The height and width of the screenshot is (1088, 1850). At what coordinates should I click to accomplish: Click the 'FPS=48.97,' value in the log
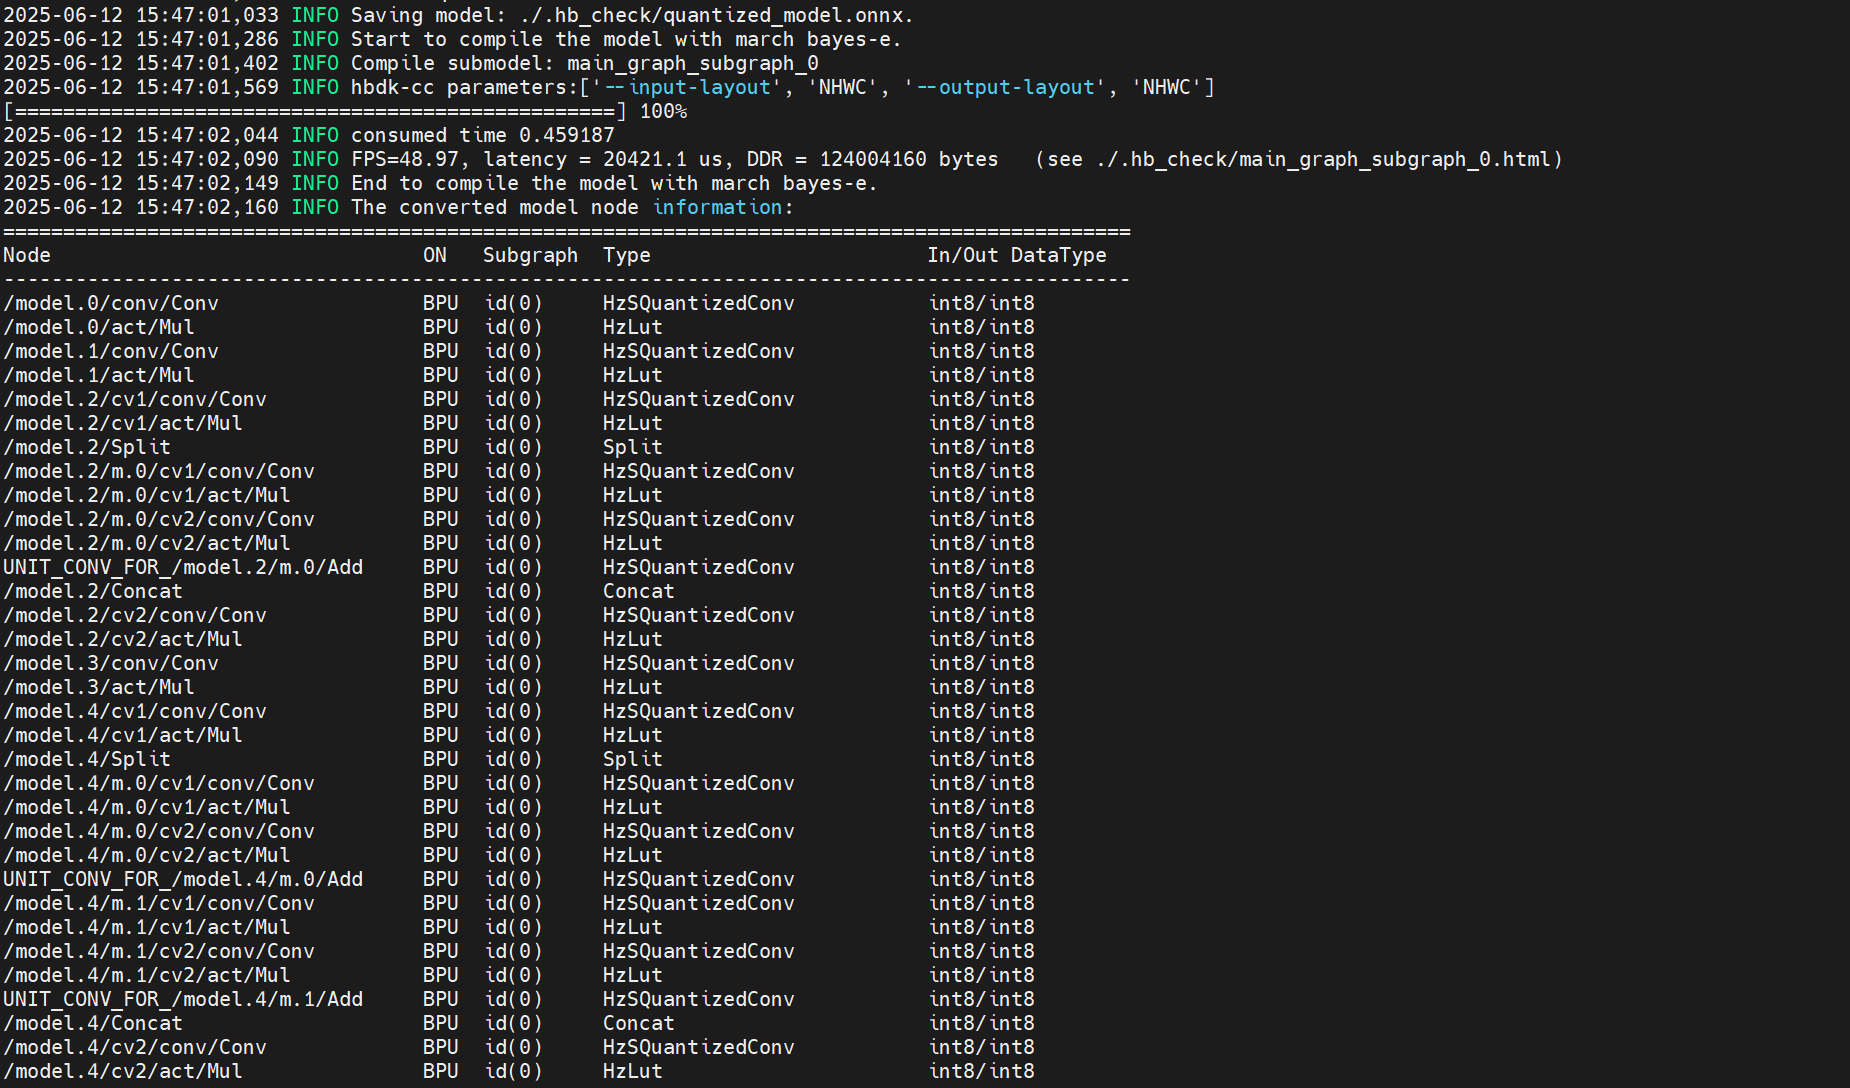(x=411, y=159)
